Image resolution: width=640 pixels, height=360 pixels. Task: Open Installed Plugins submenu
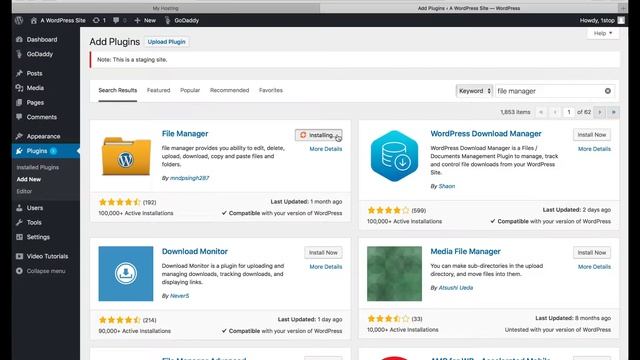click(38, 167)
